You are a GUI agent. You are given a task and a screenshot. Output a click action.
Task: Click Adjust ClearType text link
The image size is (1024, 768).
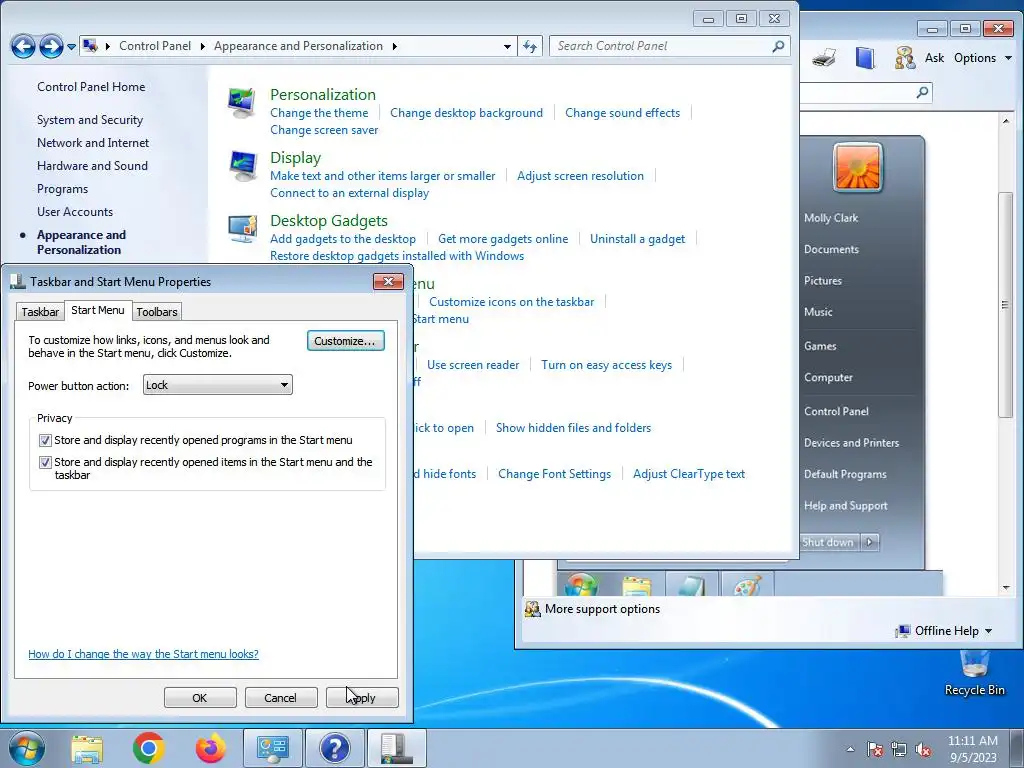[x=689, y=474]
